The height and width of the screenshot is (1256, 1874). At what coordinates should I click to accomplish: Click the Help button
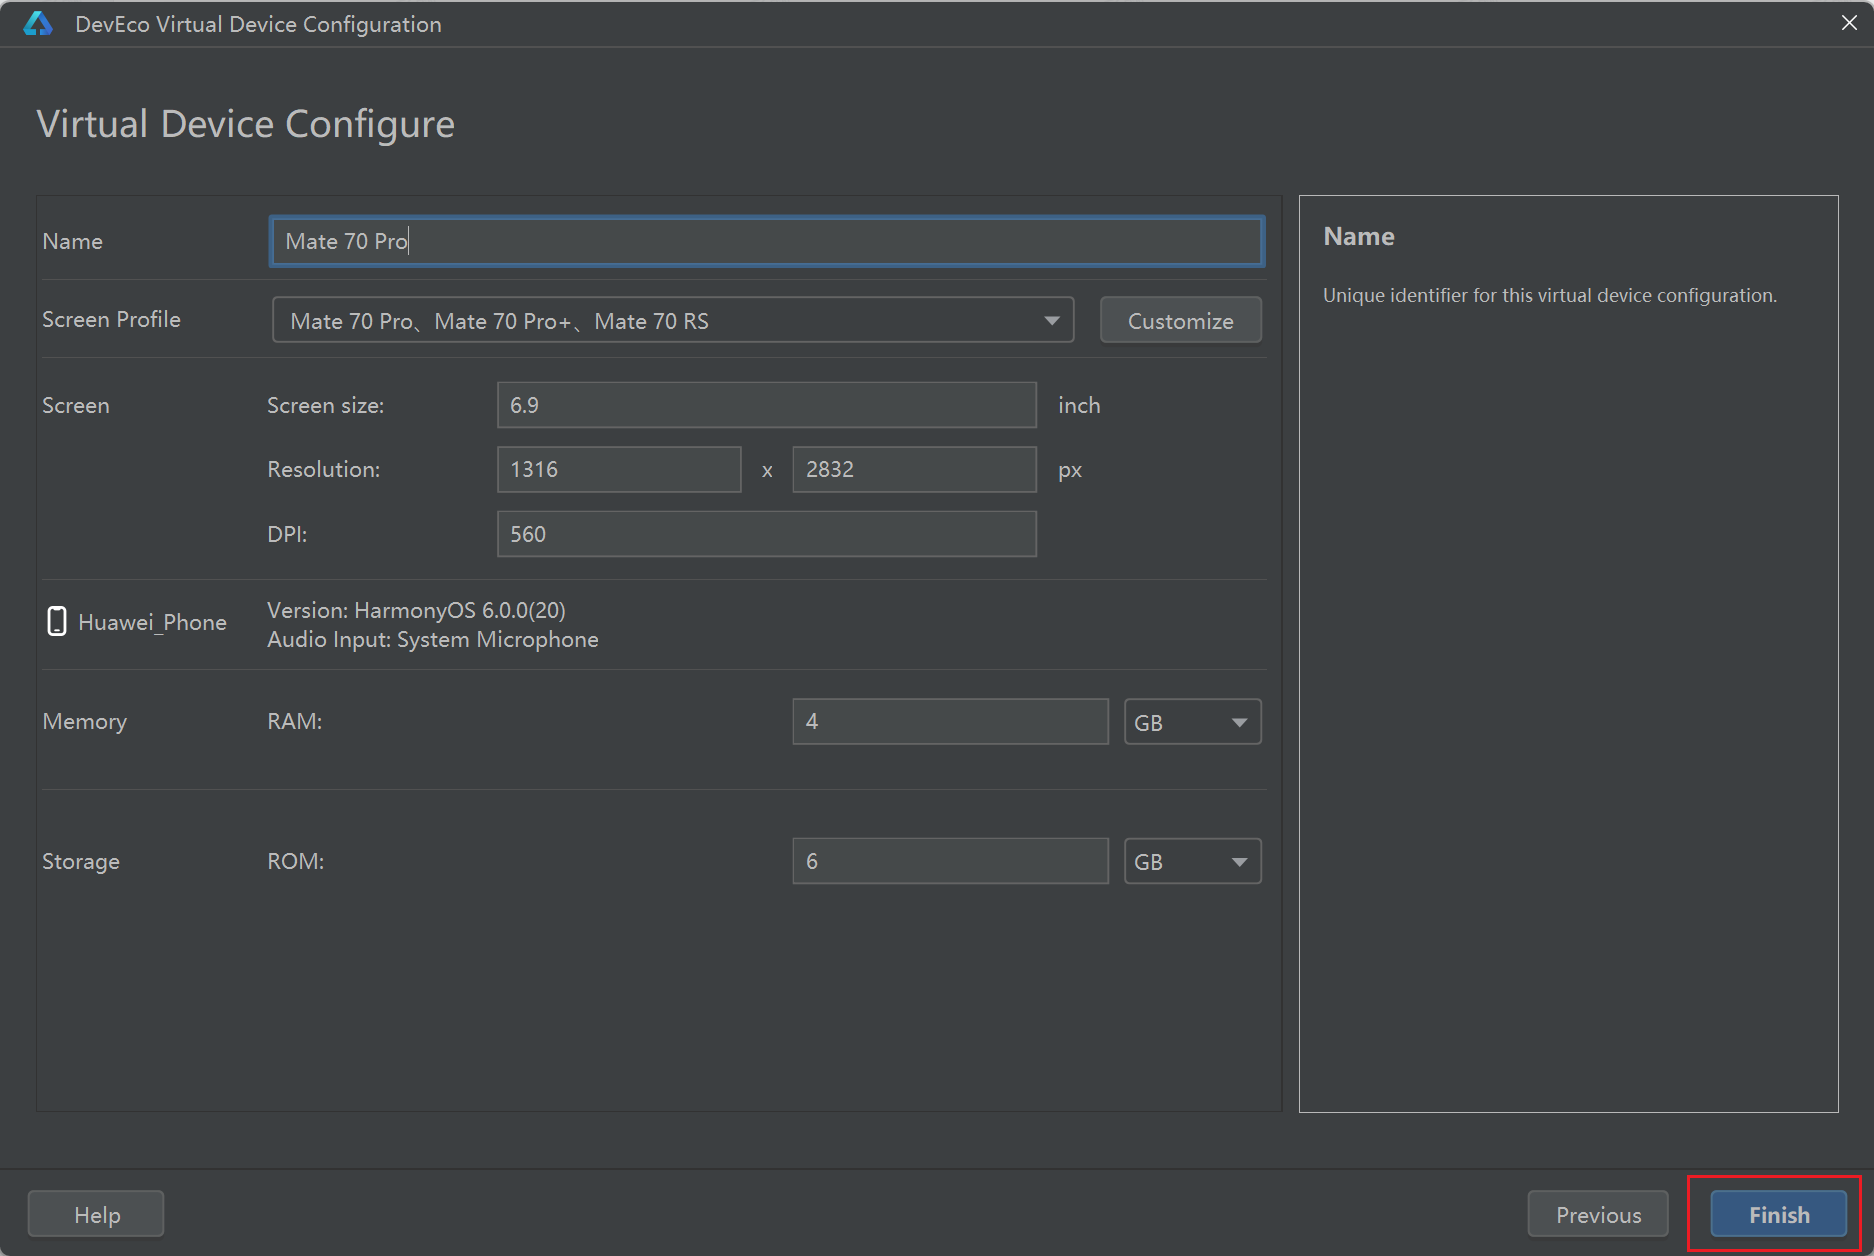click(96, 1214)
